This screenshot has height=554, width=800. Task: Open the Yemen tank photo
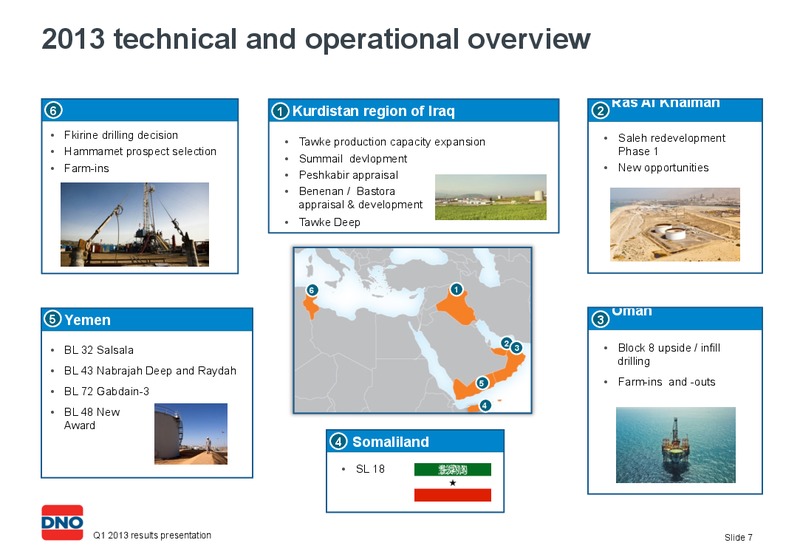click(191, 434)
